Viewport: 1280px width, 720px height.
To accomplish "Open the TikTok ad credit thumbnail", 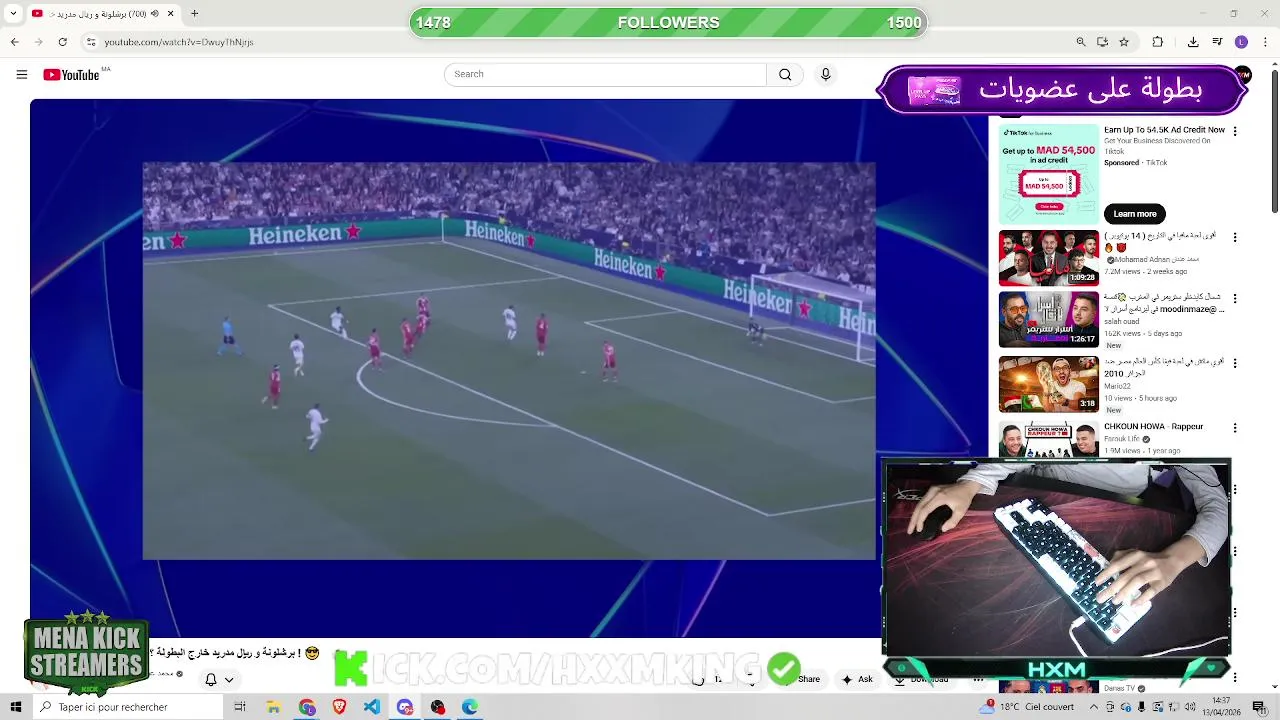I will click(x=1048, y=174).
